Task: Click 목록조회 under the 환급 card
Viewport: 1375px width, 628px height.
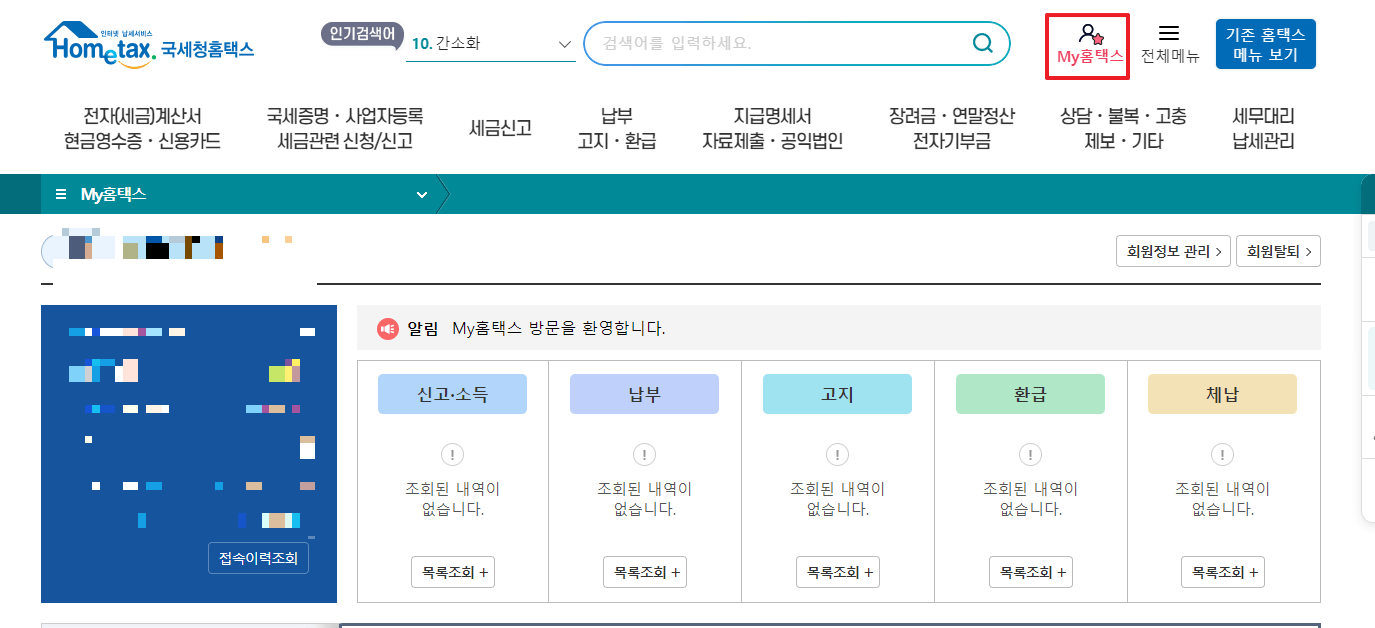Action: click(x=1031, y=571)
